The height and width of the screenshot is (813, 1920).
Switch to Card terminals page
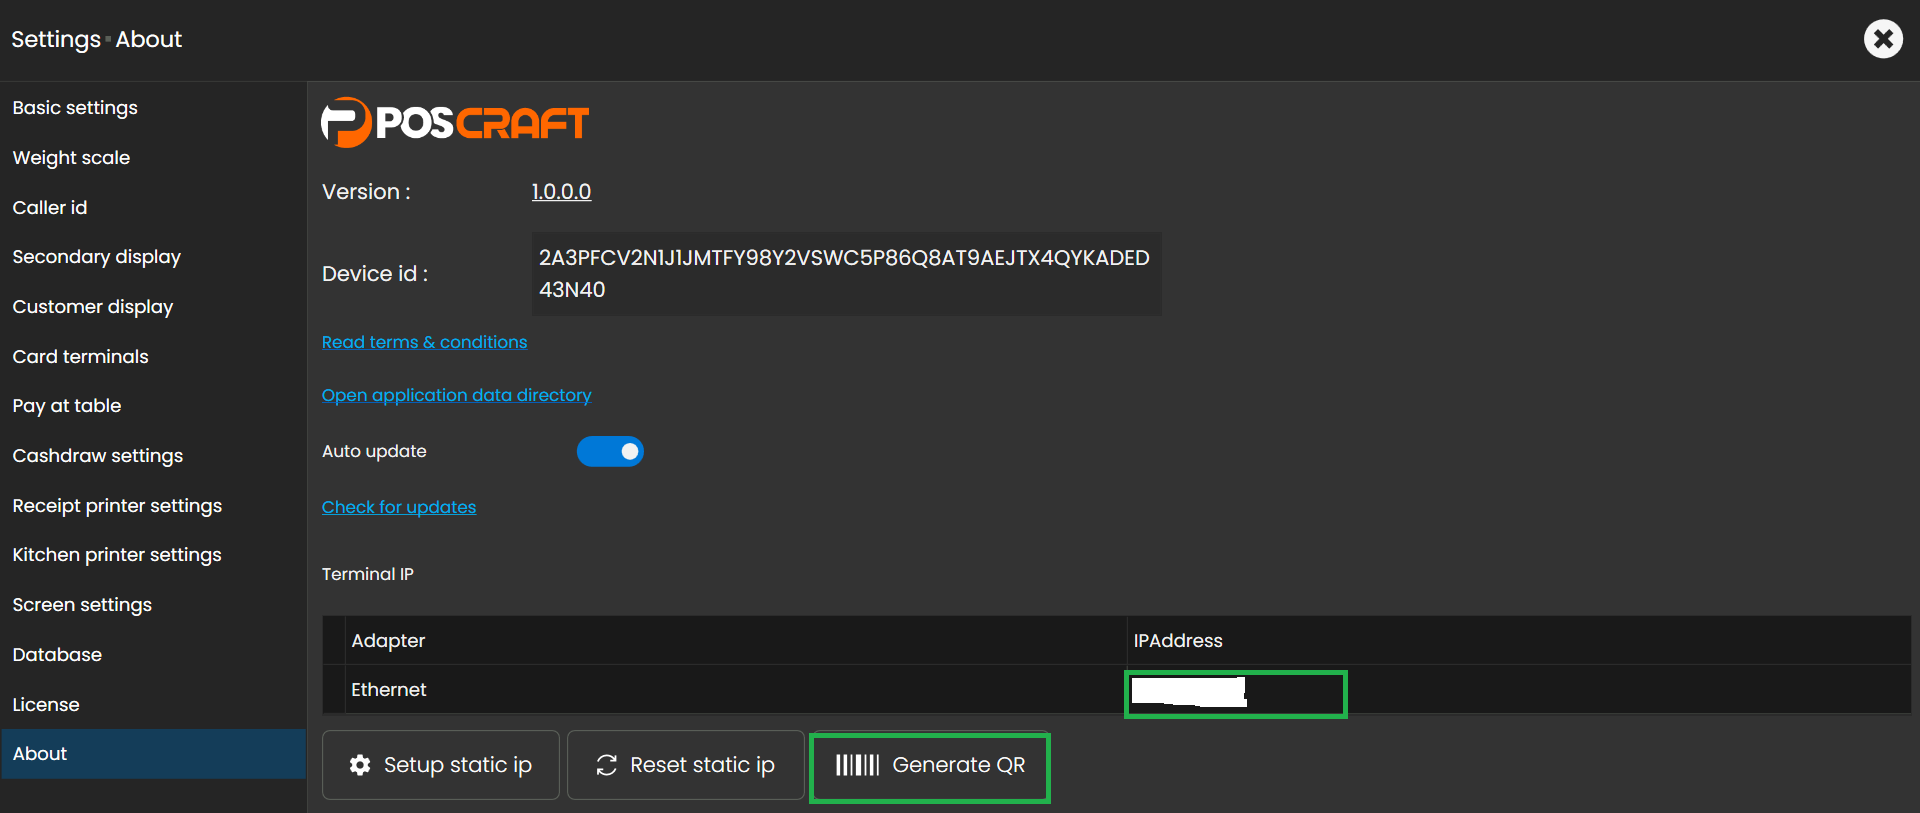point(80,357)
